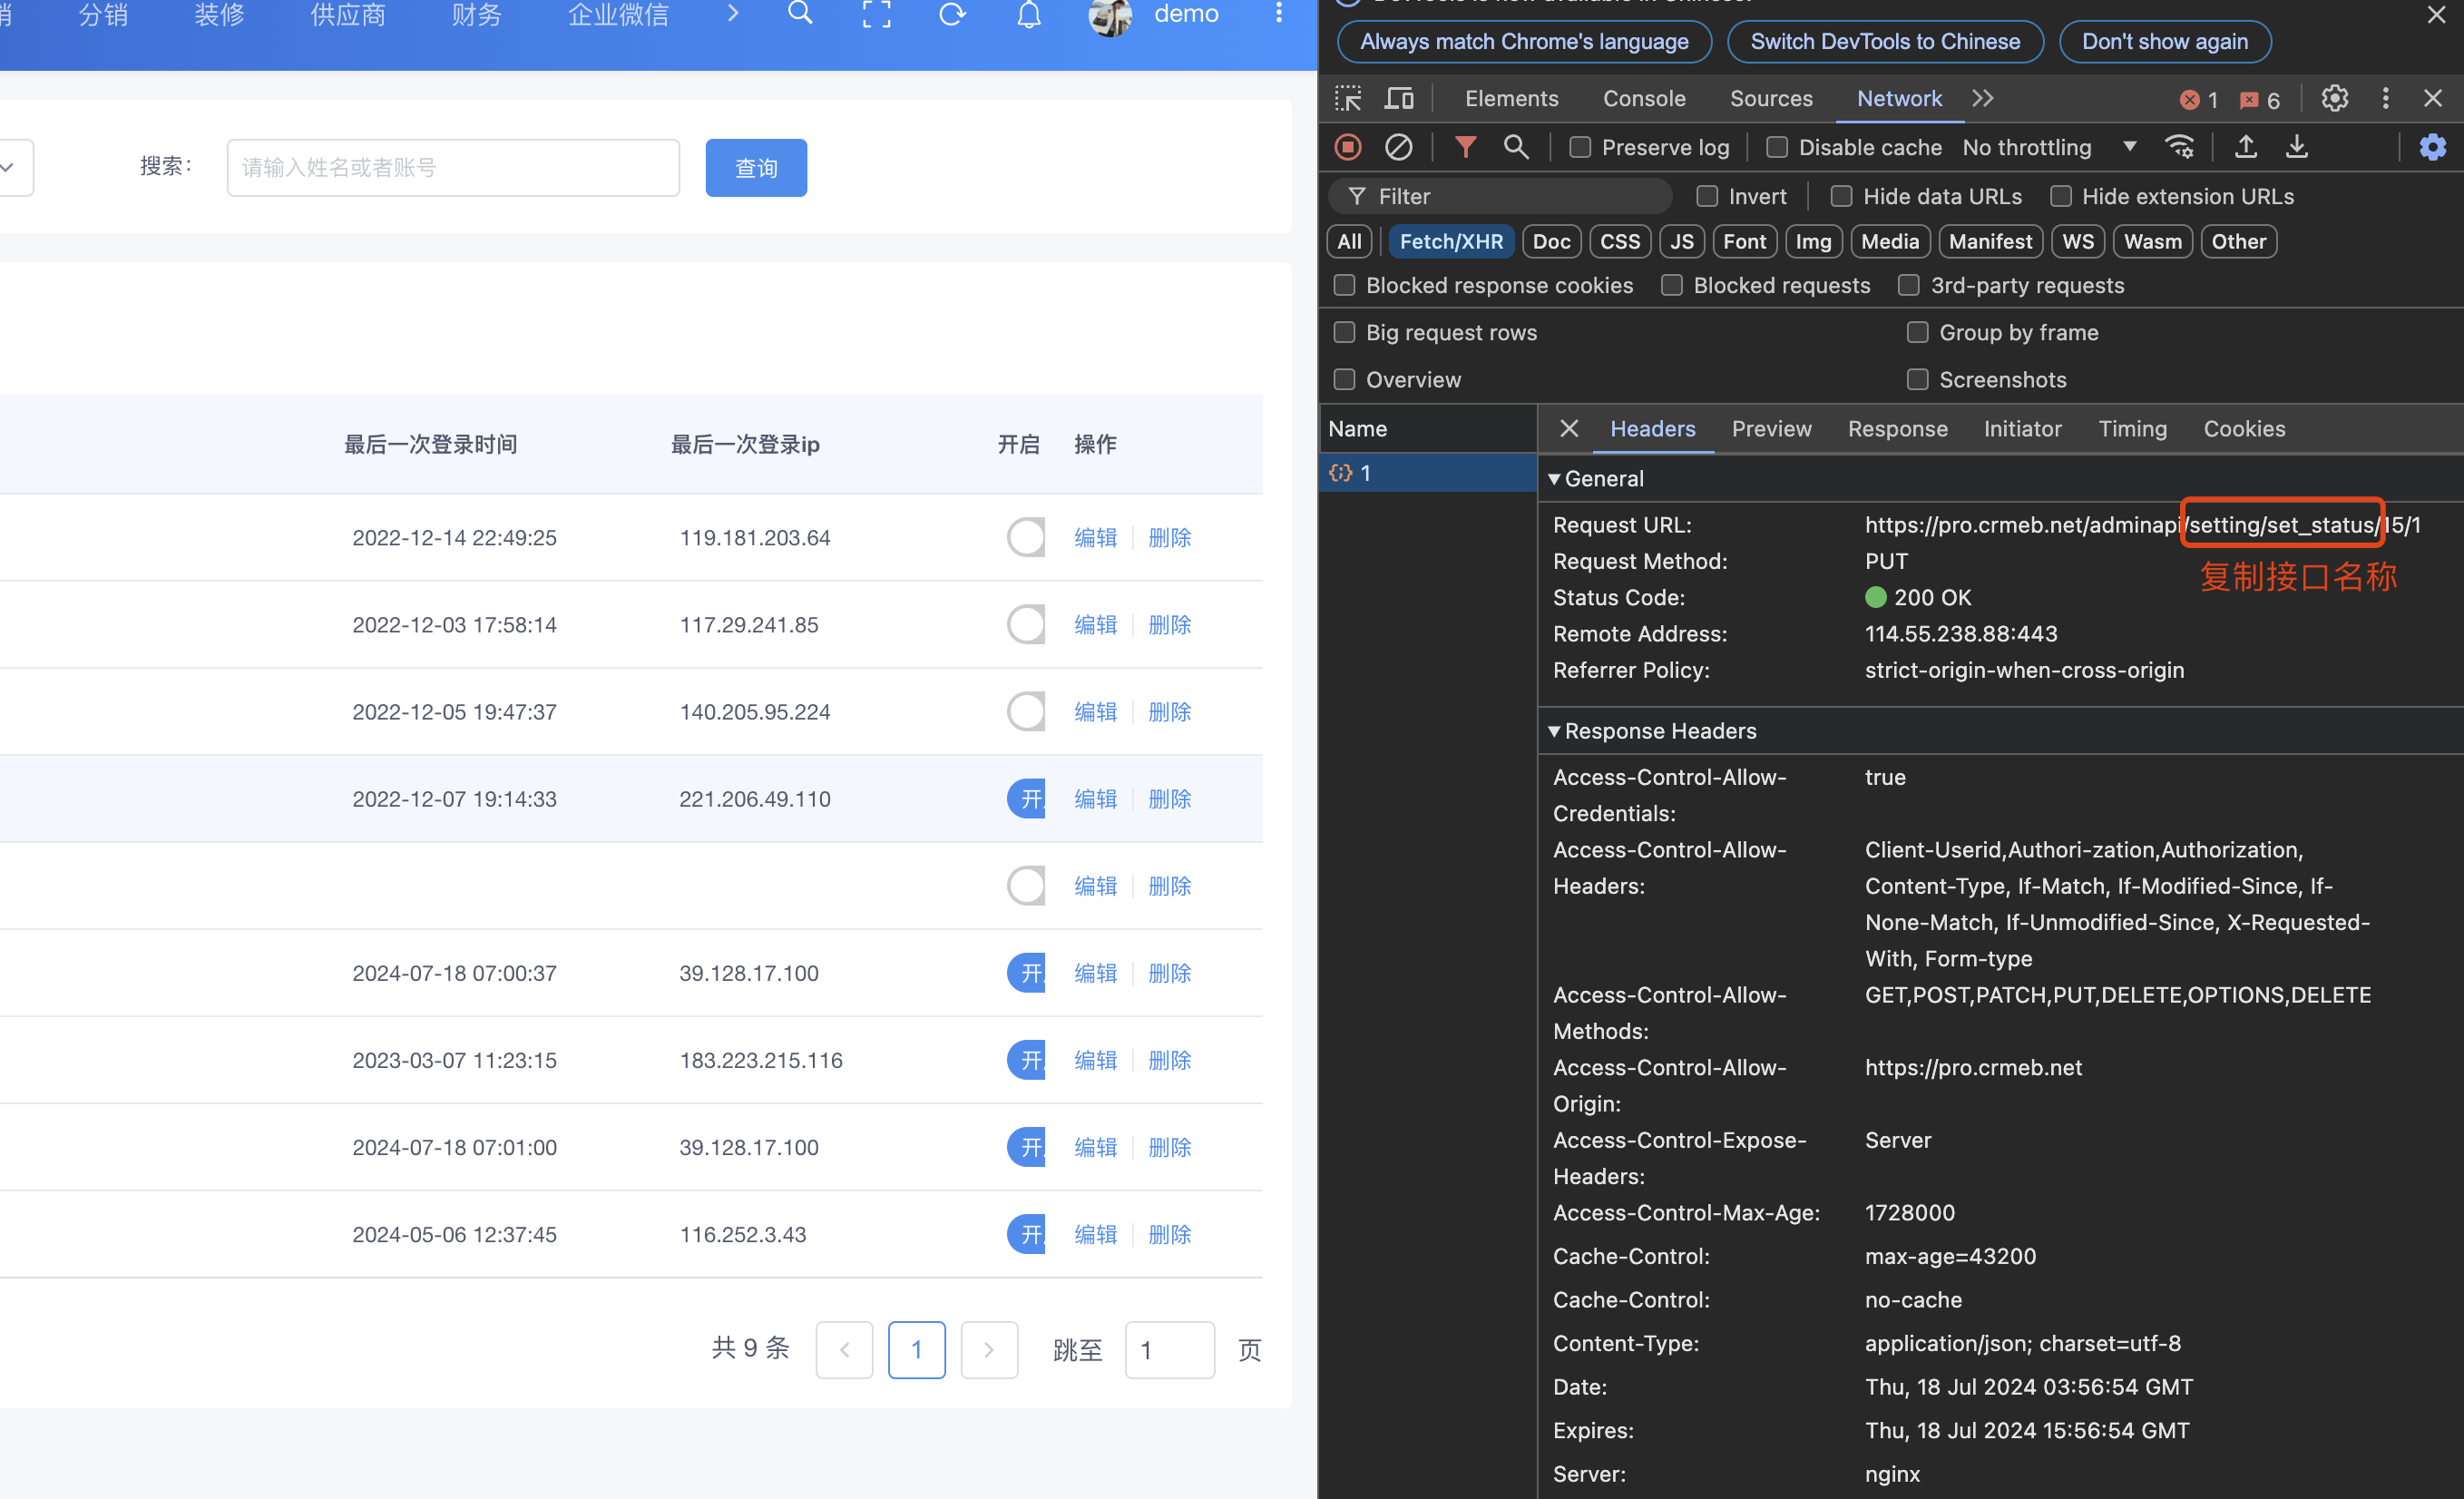Switch to the Sources tab
Screen dimensions: 2464x1499
pos(1771,99)
